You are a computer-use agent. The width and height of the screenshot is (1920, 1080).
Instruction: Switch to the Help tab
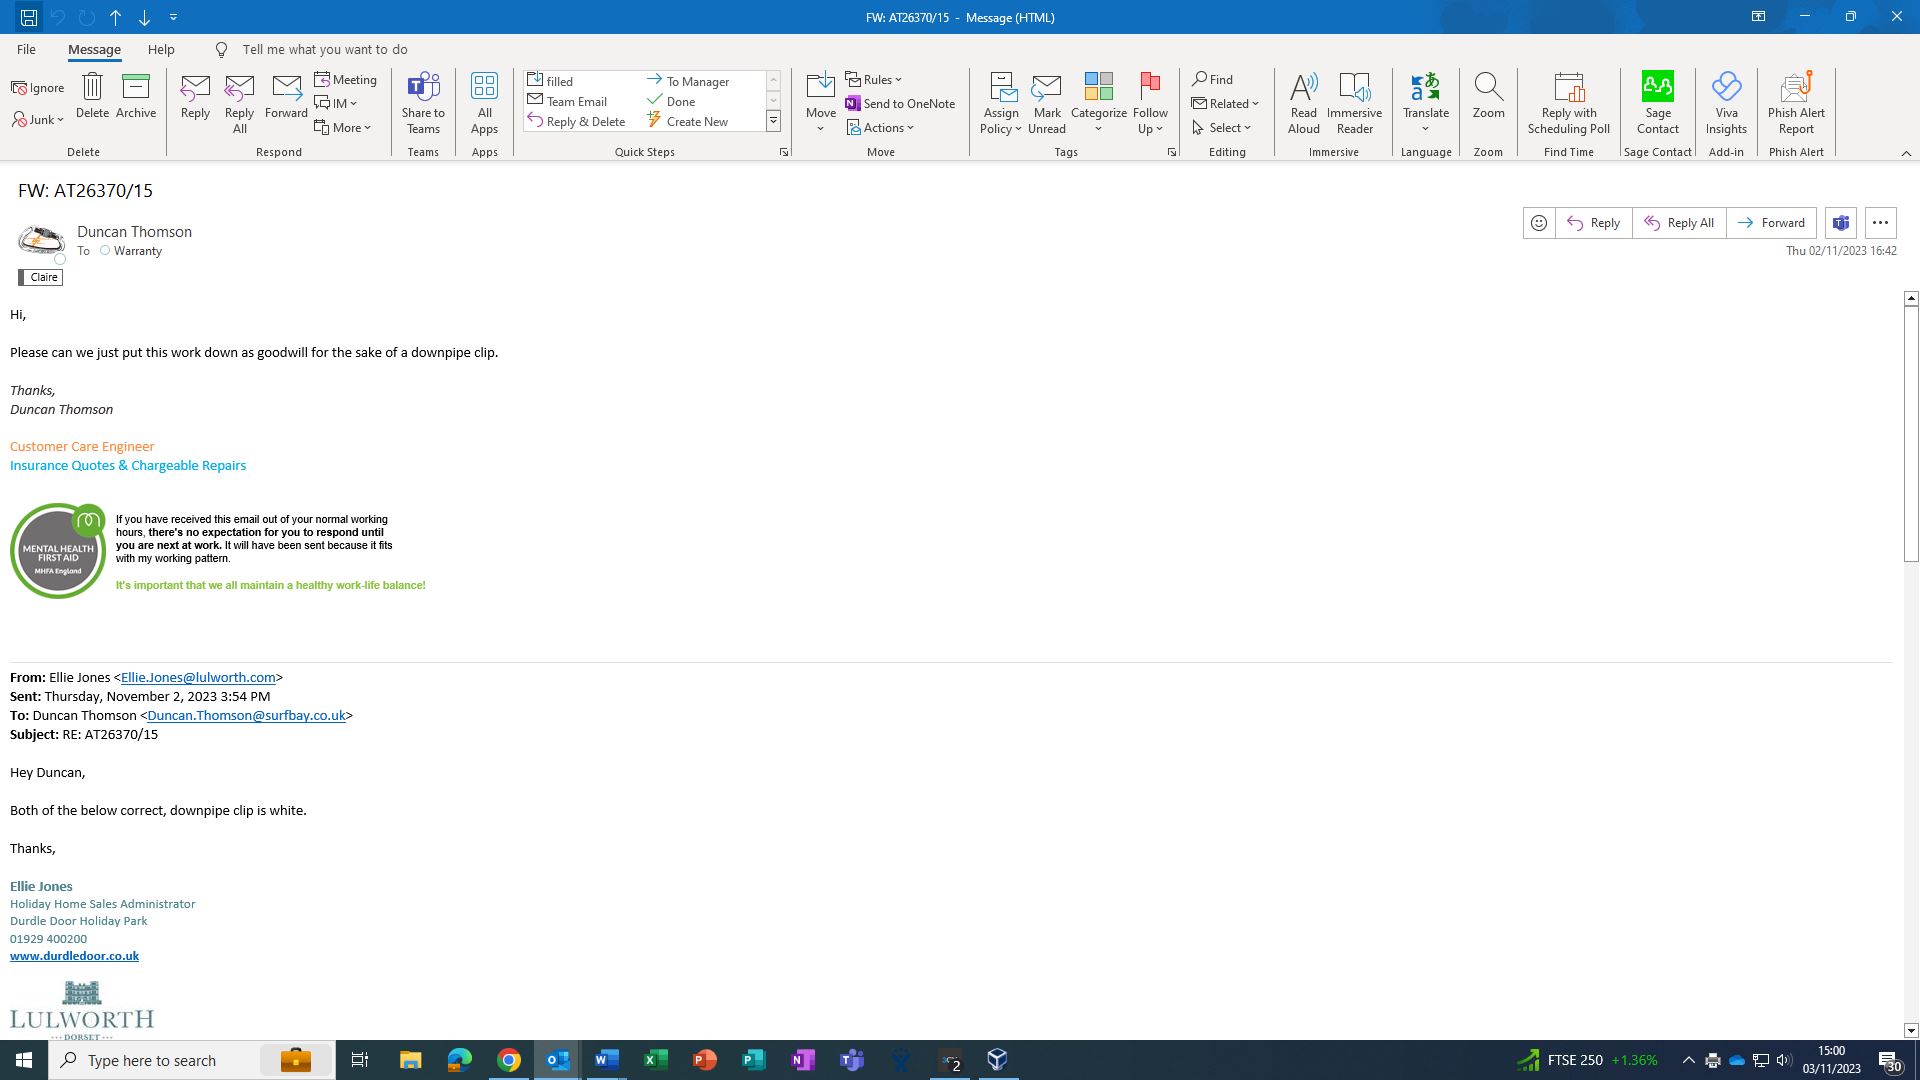click(x=161, y=49)
